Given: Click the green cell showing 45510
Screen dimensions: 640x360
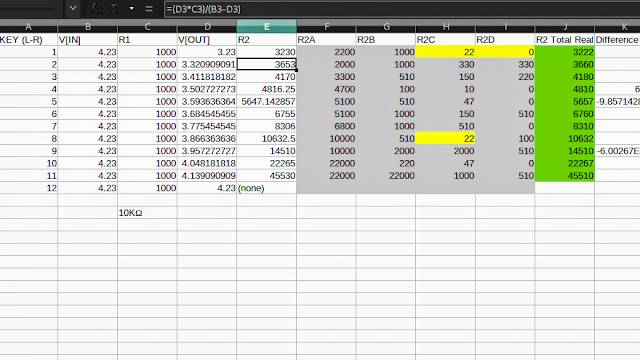Looking at the screenshot, I should [x=564, y=176].
